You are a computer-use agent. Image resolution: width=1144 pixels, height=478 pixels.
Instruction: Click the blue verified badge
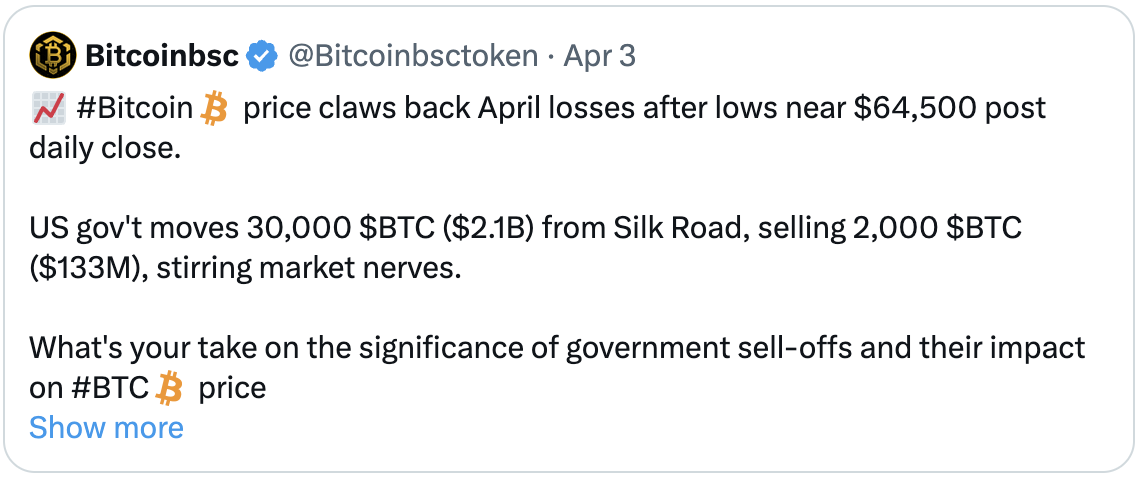tap(262, 55)
